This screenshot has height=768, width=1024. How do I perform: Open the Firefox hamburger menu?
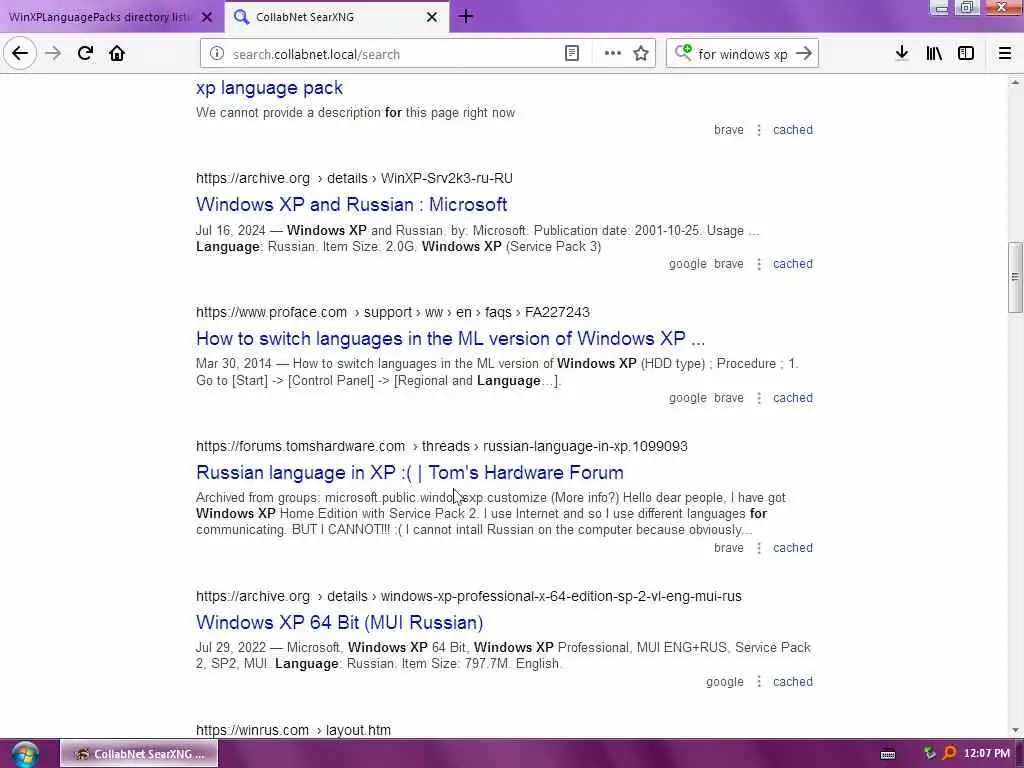1005,54
